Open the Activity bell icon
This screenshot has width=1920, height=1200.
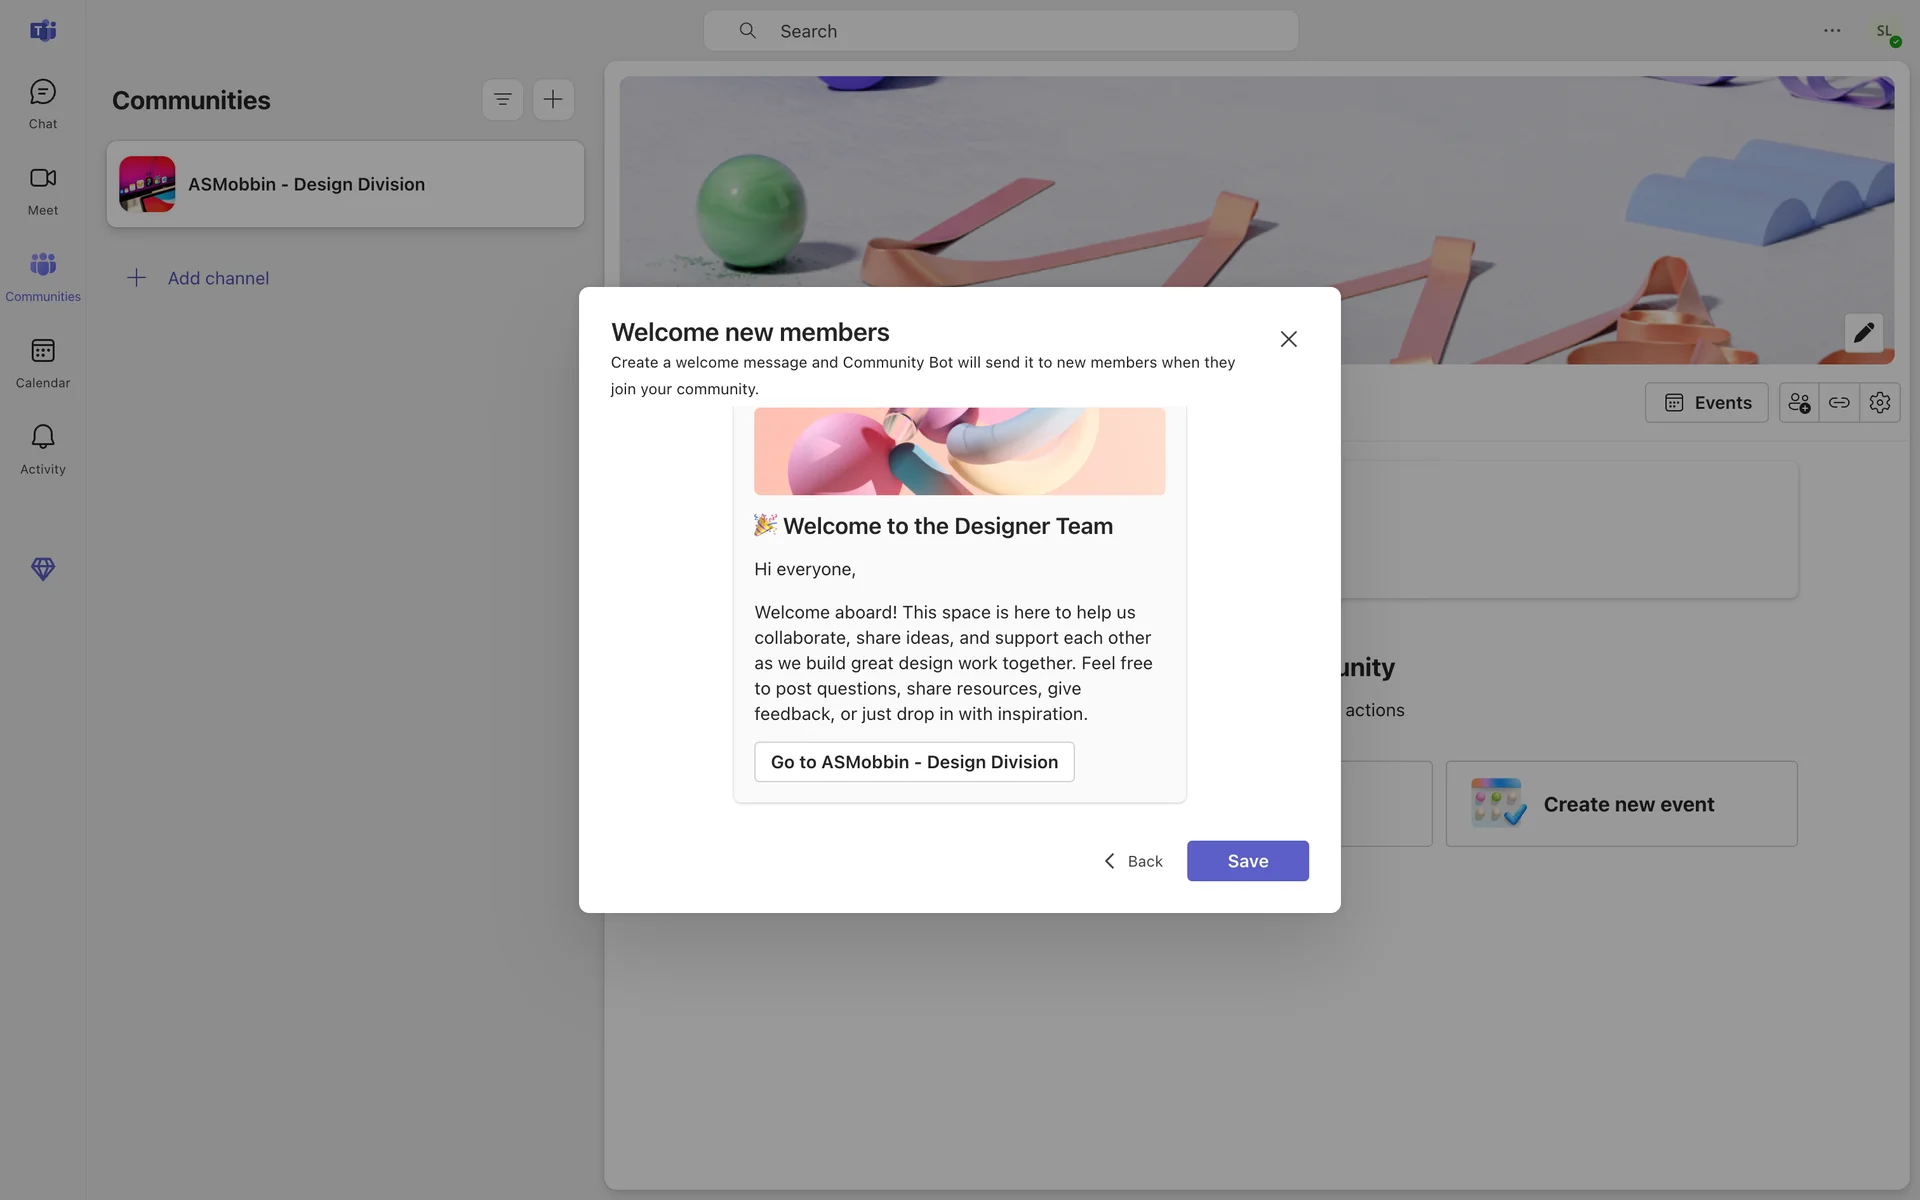click(x=42, y=448)
